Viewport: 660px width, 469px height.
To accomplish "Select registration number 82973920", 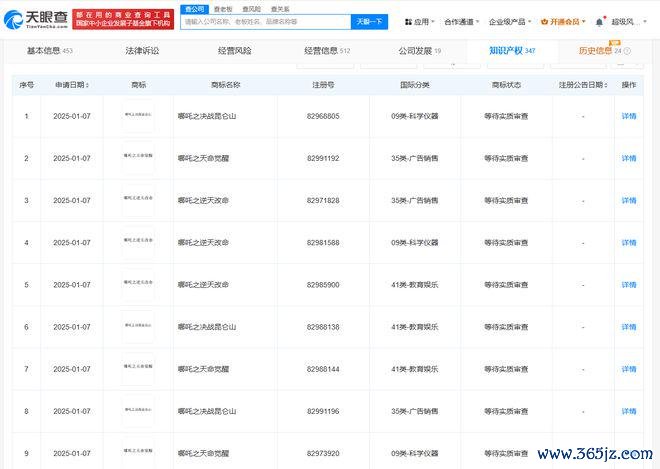I will pyautogui.click(x=323, y=453).
